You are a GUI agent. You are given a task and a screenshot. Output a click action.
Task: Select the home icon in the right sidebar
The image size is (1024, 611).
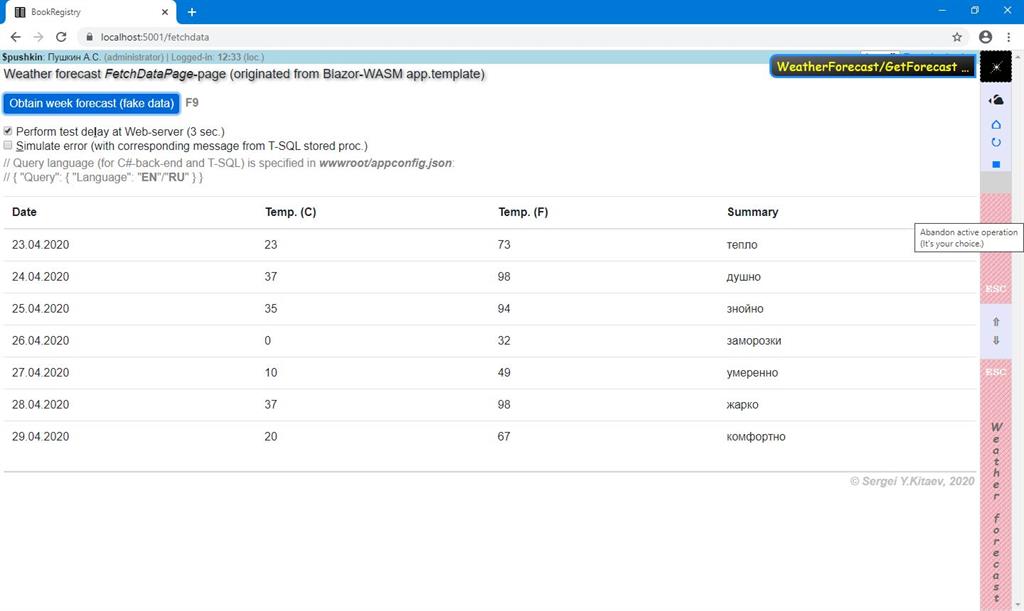click(995, 123)
